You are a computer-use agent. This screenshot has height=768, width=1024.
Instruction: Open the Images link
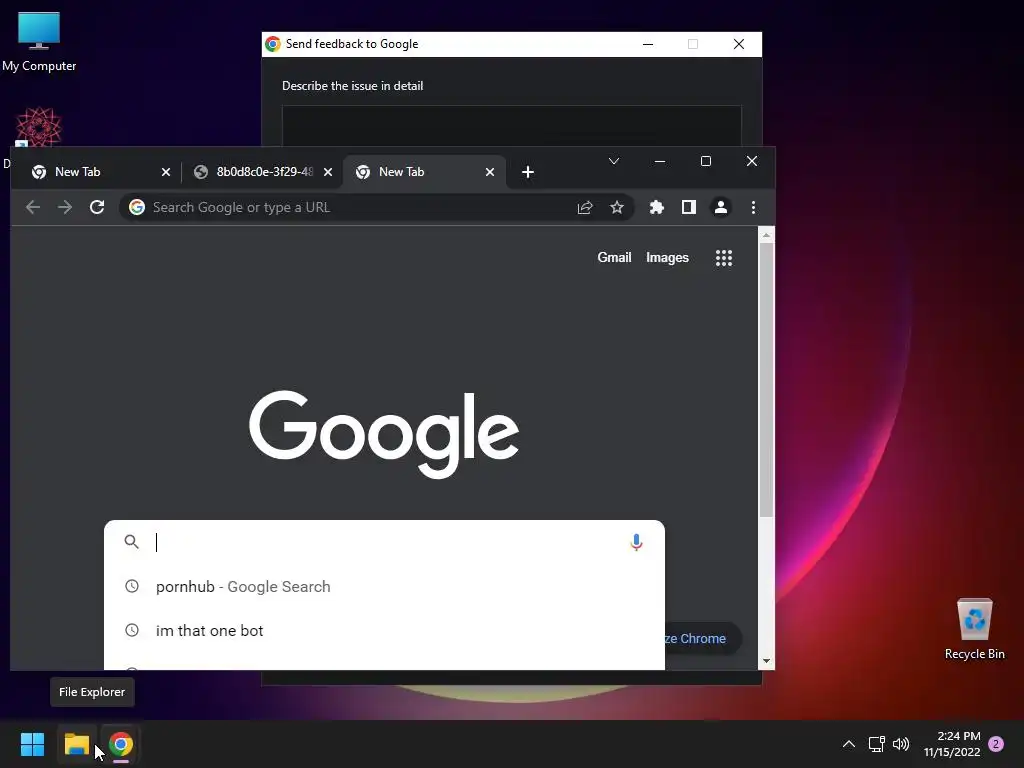(667, 257)
